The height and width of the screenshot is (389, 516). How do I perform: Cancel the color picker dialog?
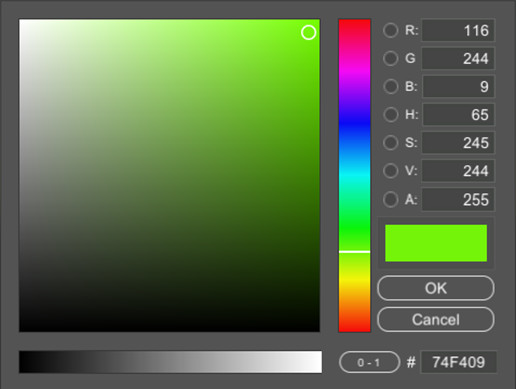click(x=436, y=320)
